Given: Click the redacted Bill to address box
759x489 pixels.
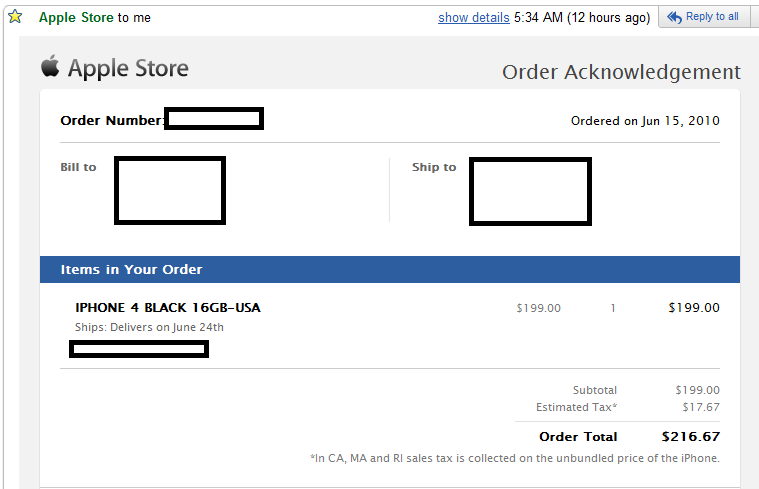Looking at the screenshot, I should pyautogui.click(x=169, y=190).
